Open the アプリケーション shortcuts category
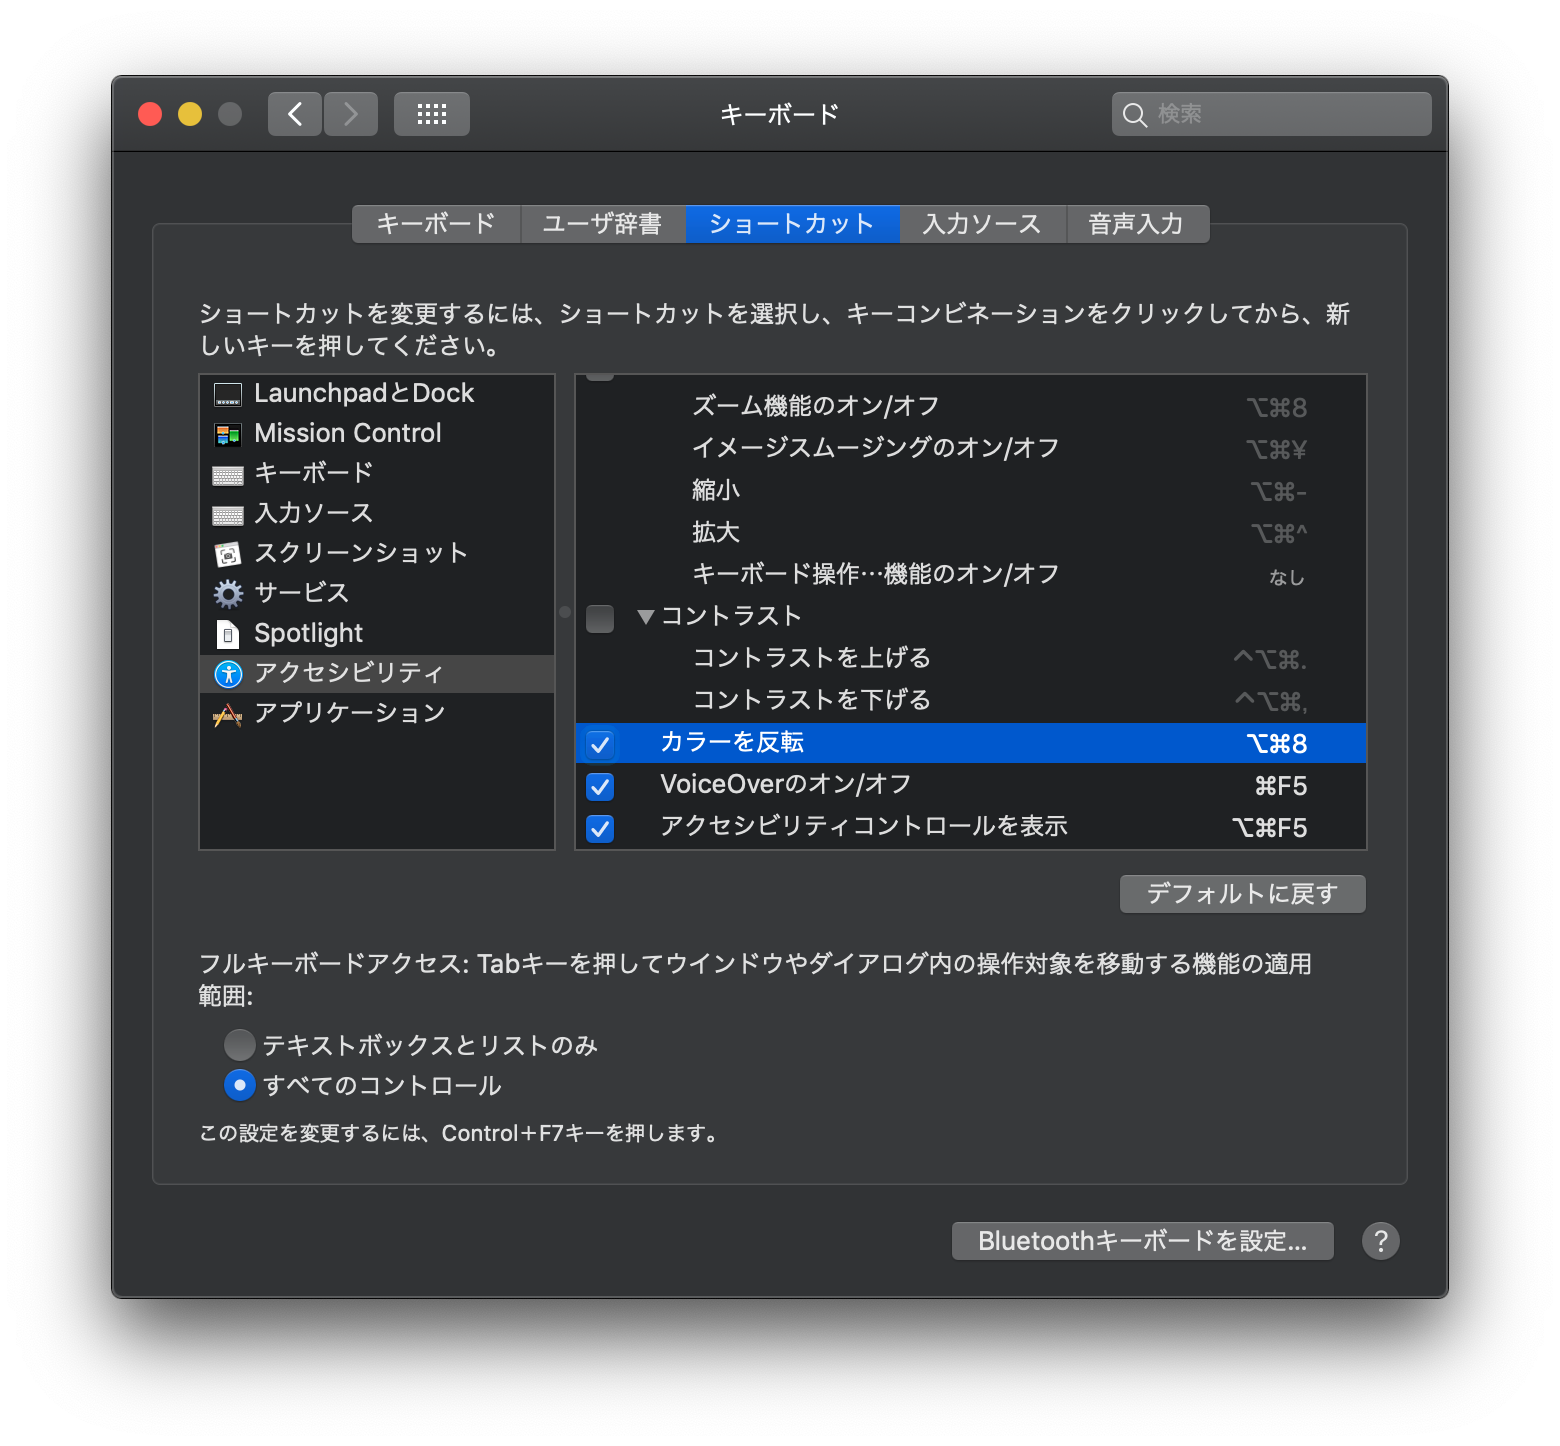The height and width of the screenshot is (1446, 1560). click(x=350, y=712)
